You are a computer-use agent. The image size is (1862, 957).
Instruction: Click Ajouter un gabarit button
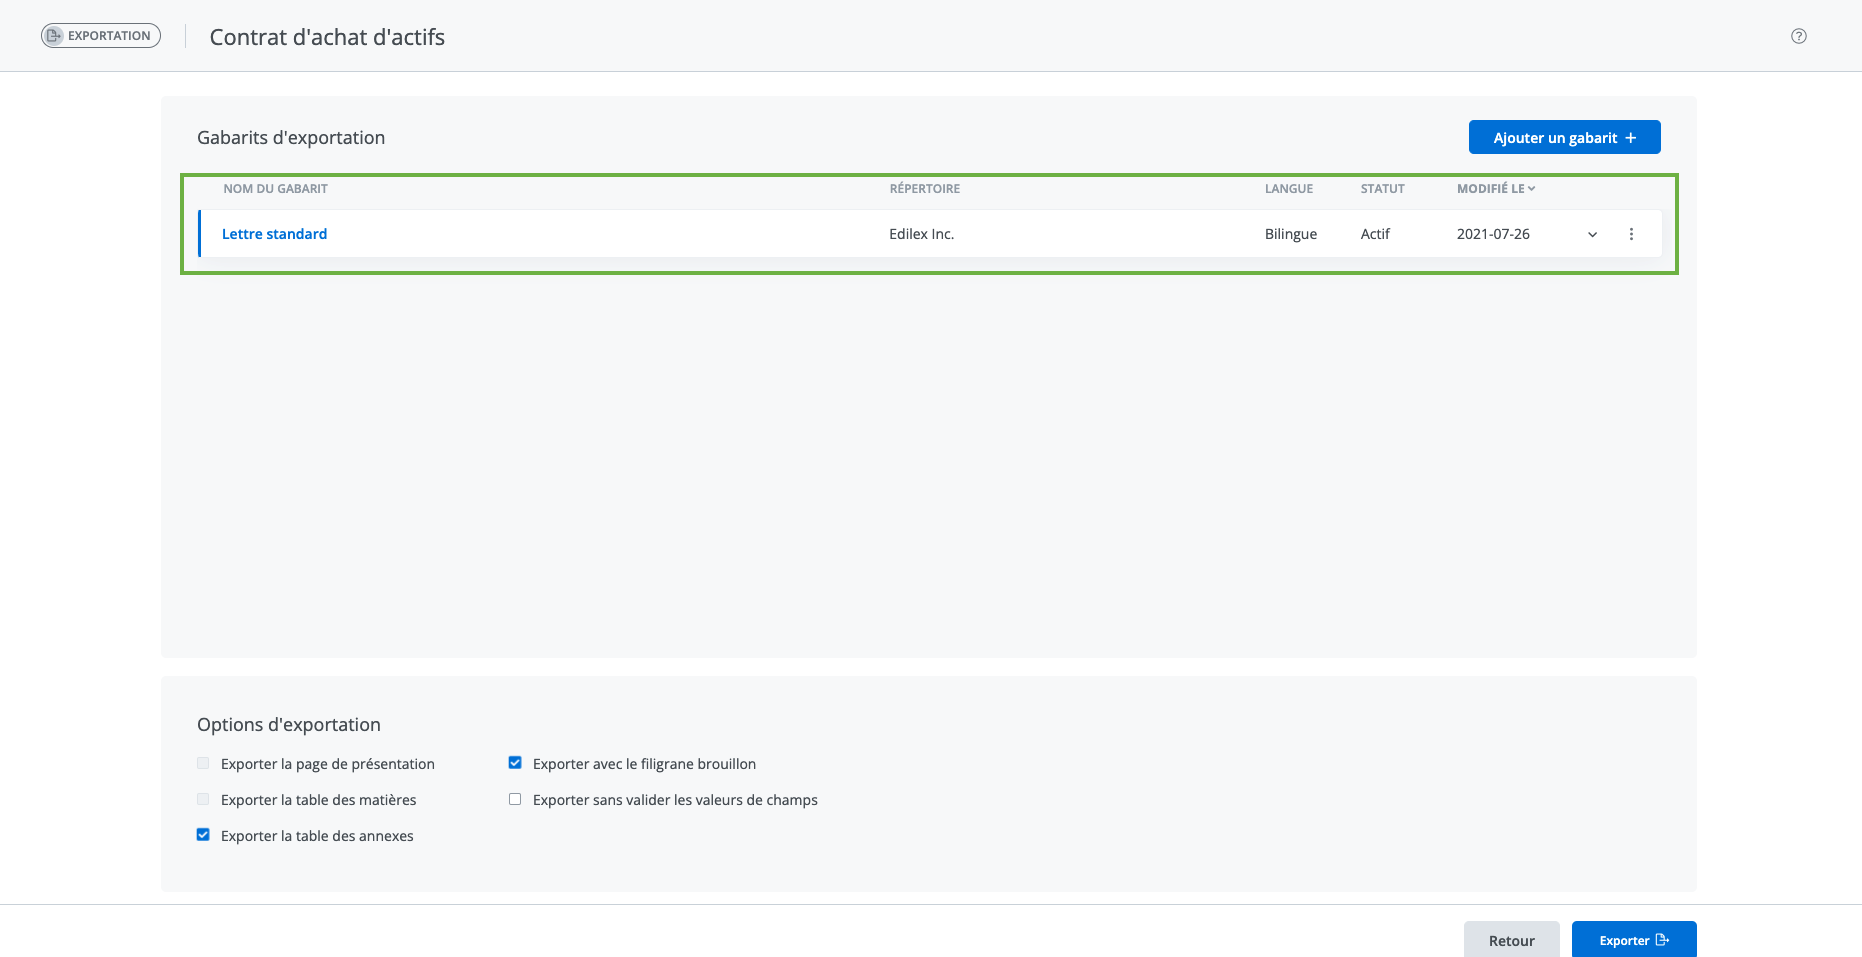tap(1564, 138)
